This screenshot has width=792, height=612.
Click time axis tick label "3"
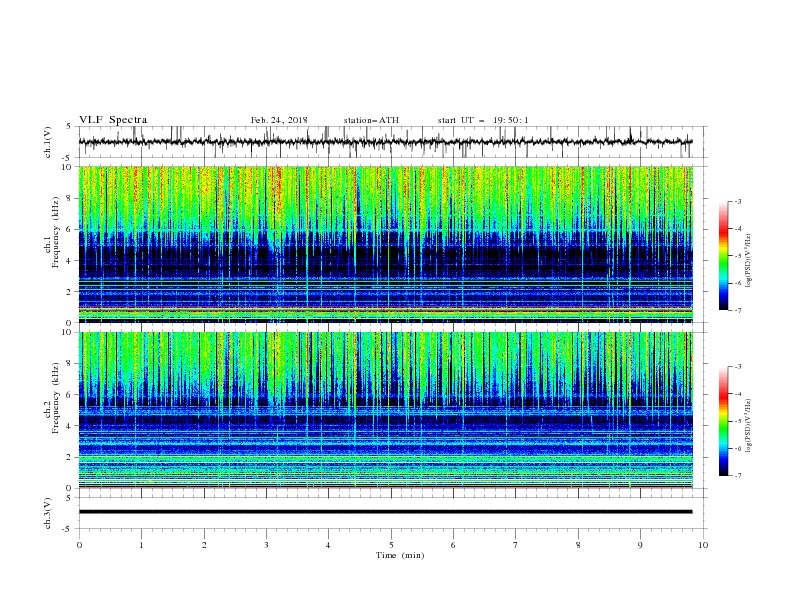coord(266,545)
